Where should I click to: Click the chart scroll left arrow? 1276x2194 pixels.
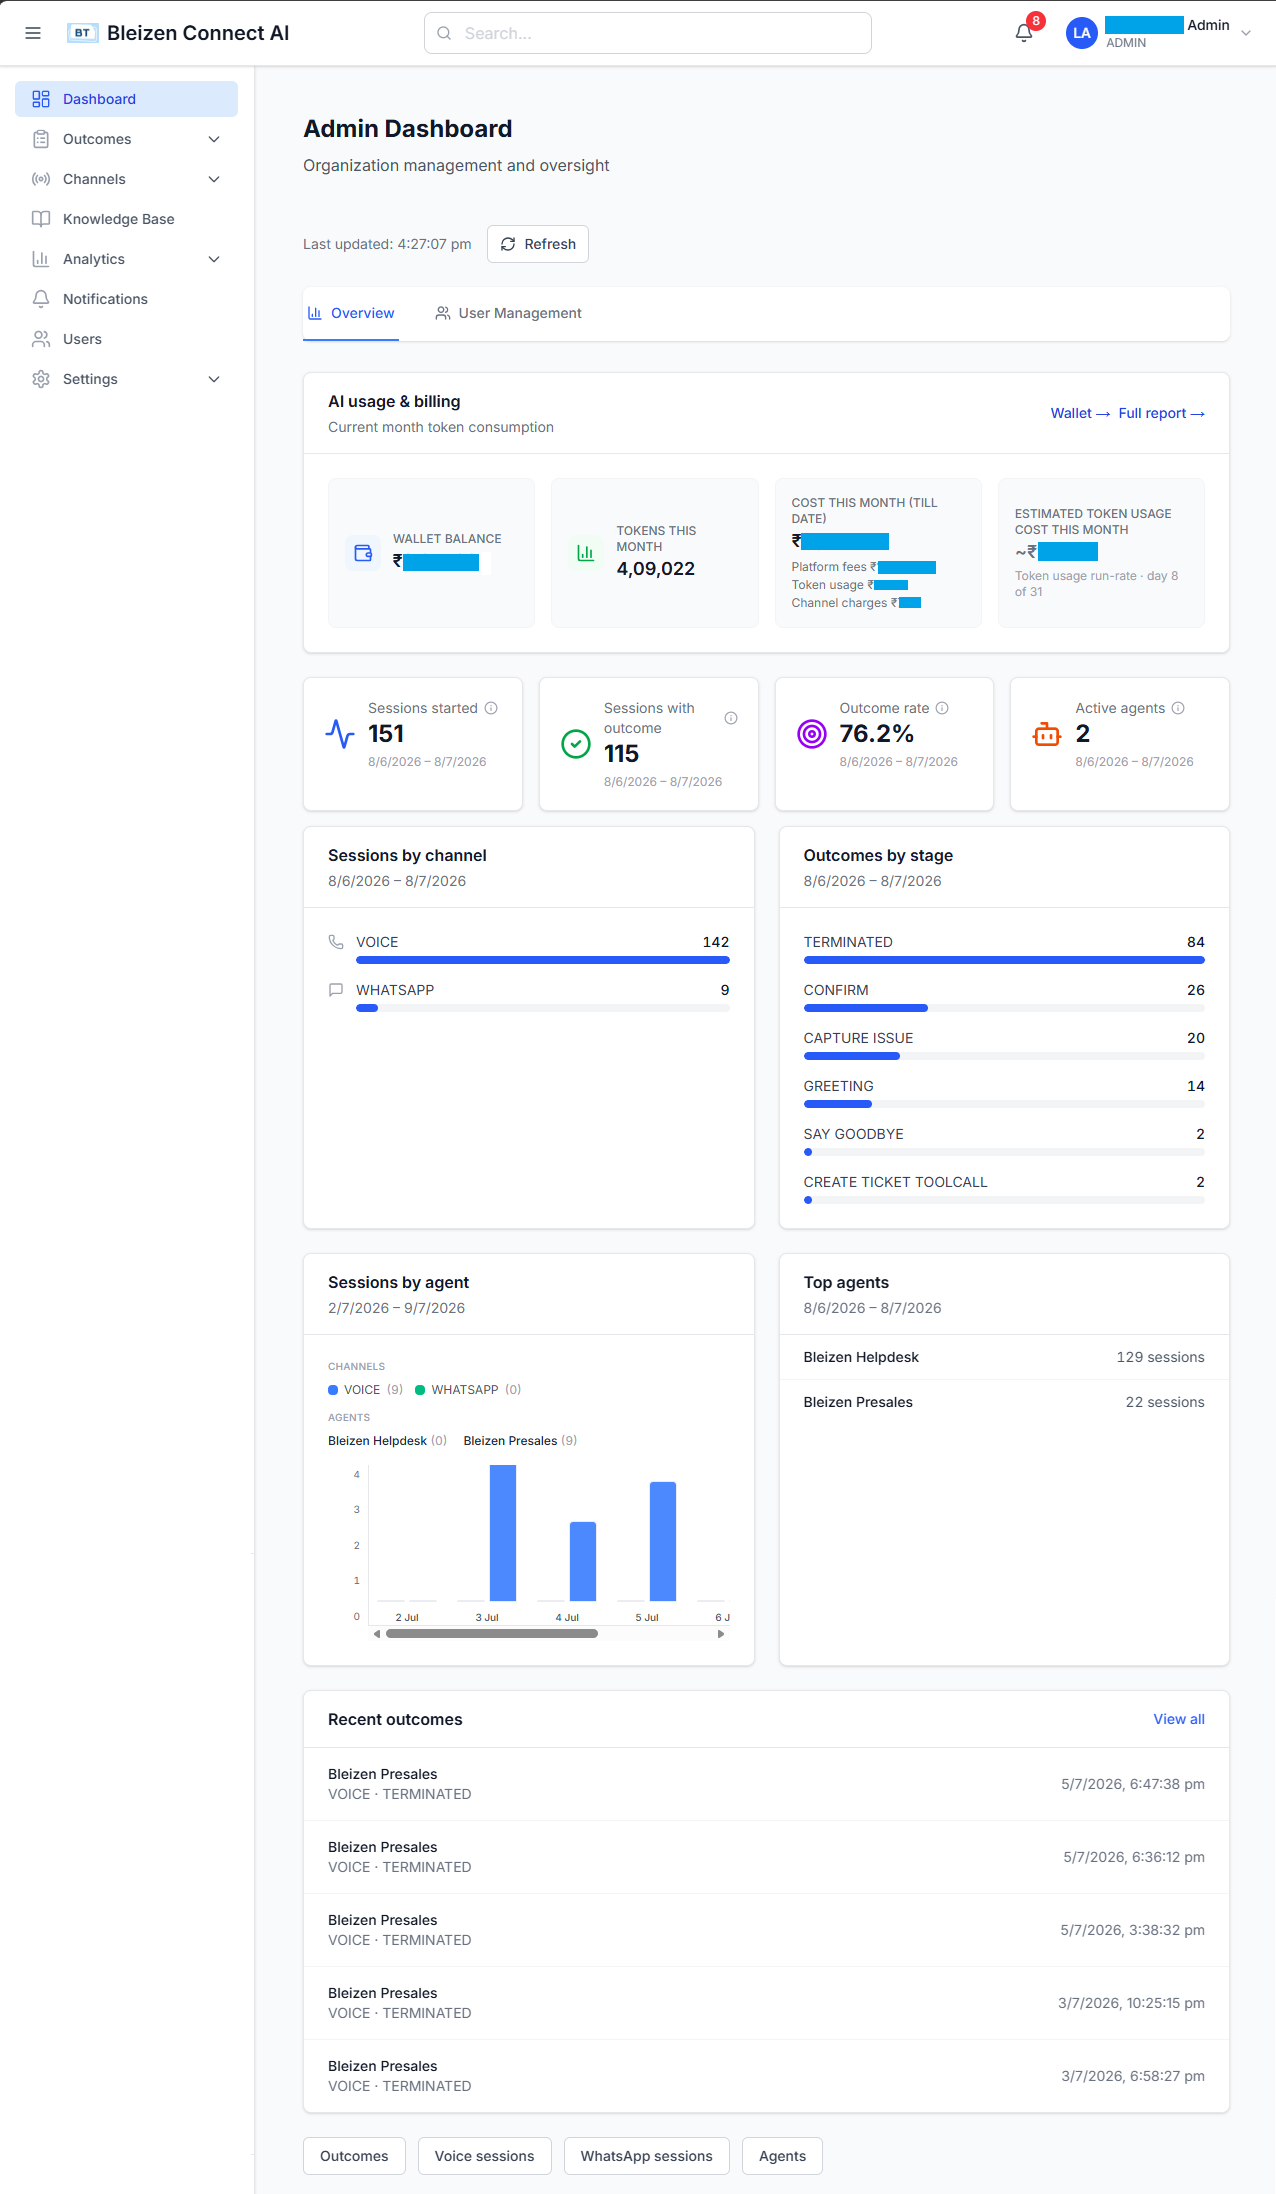pyautogui.click(x=376, y=1633)
